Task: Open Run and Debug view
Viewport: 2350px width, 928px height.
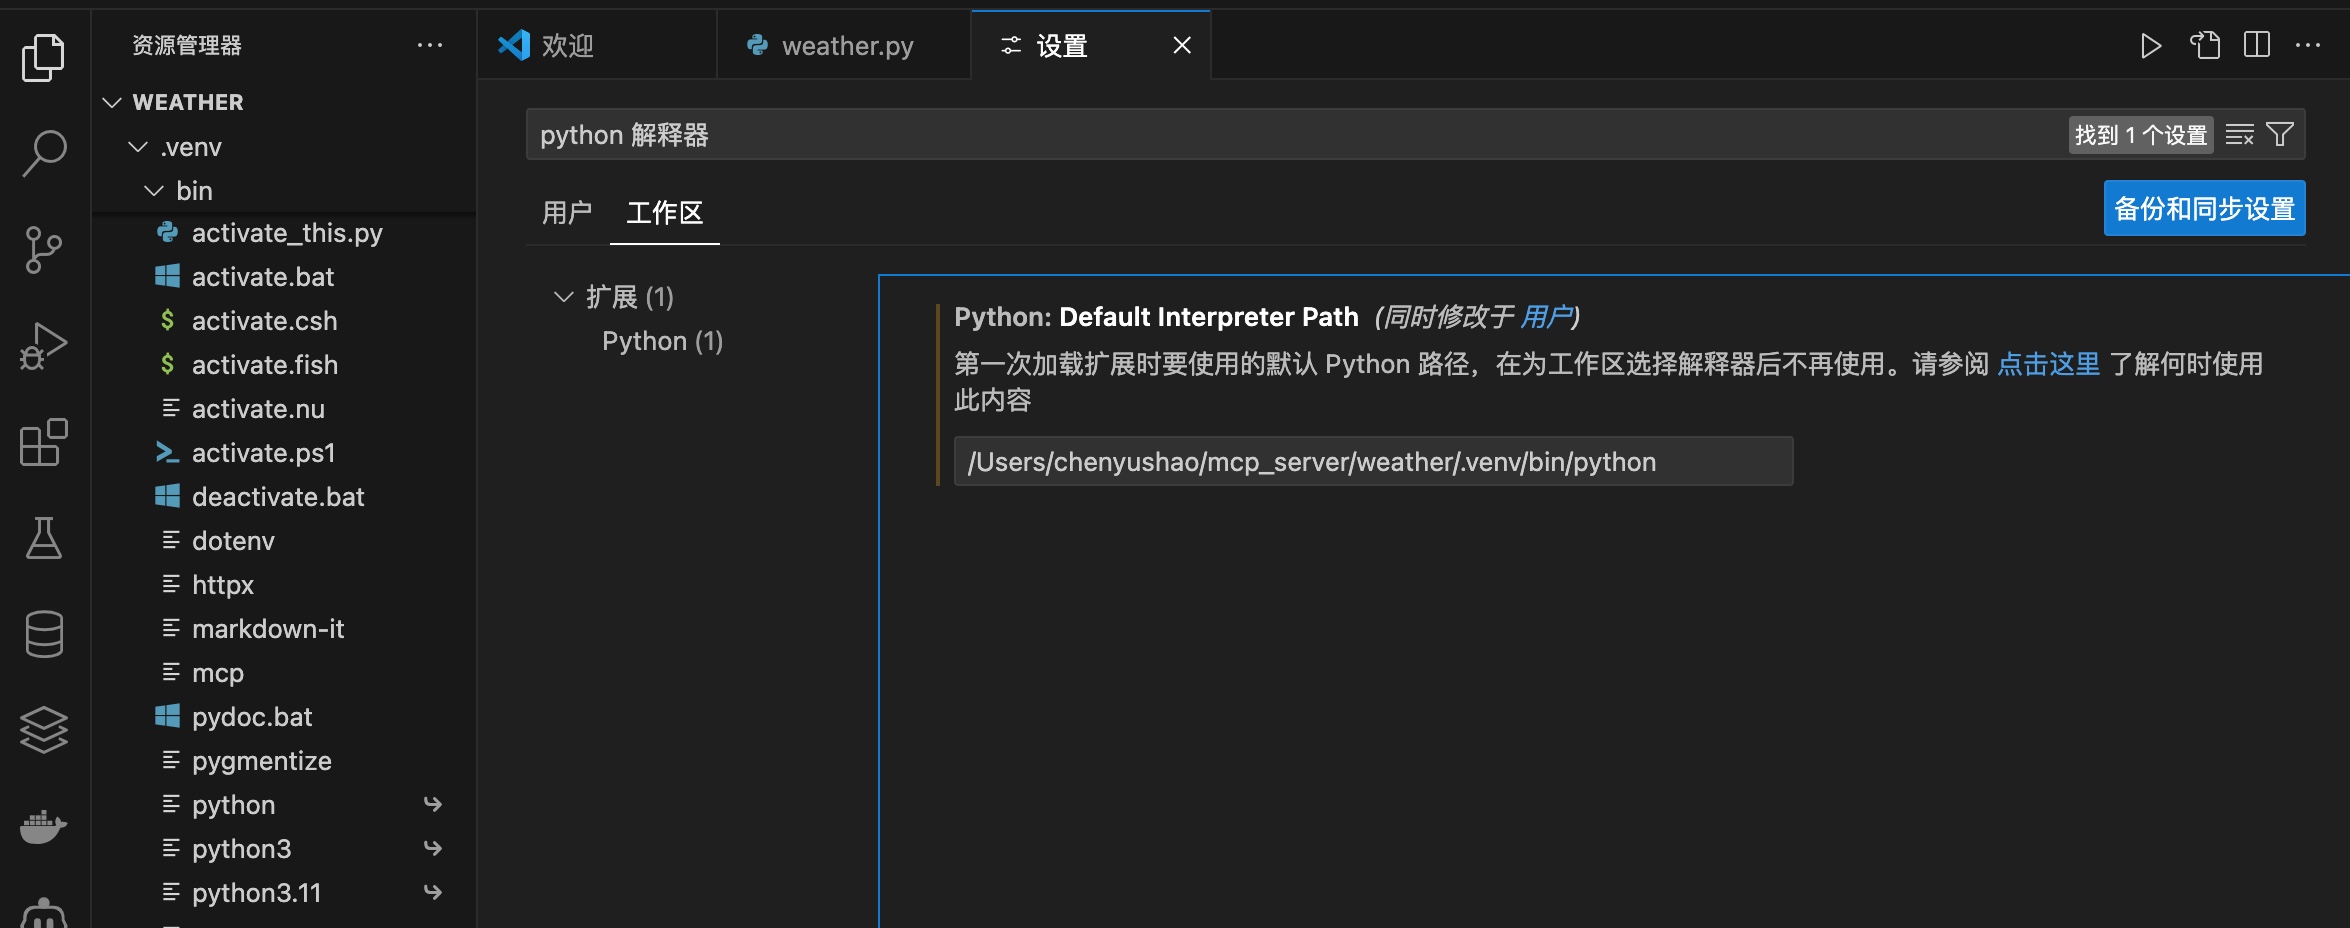Action: [43, 346]
